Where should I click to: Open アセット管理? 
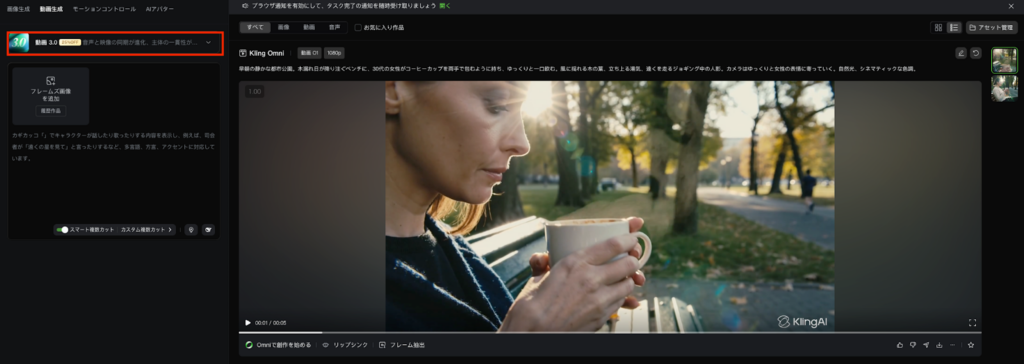[991, 27]
